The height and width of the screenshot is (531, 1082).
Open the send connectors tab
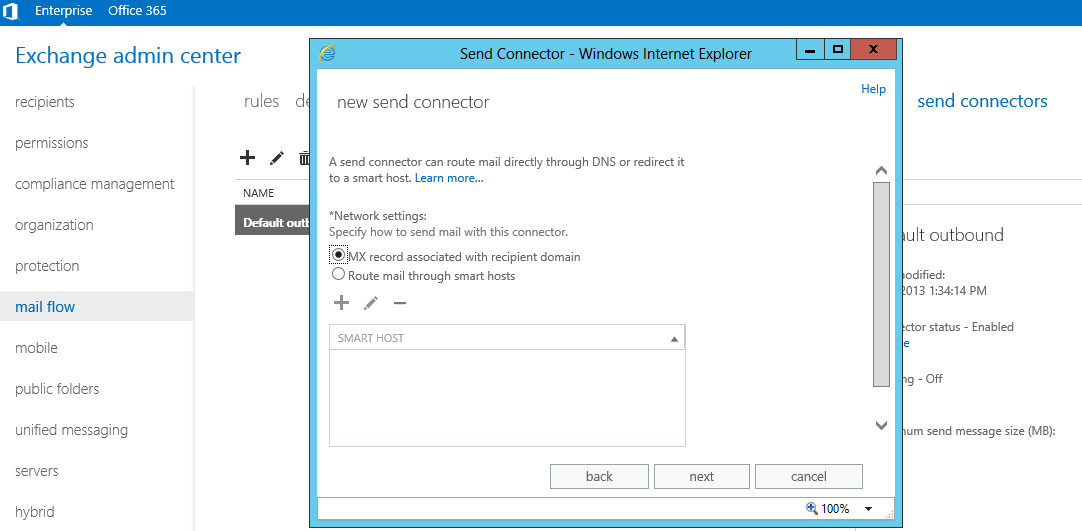click(x=982, y=101)
